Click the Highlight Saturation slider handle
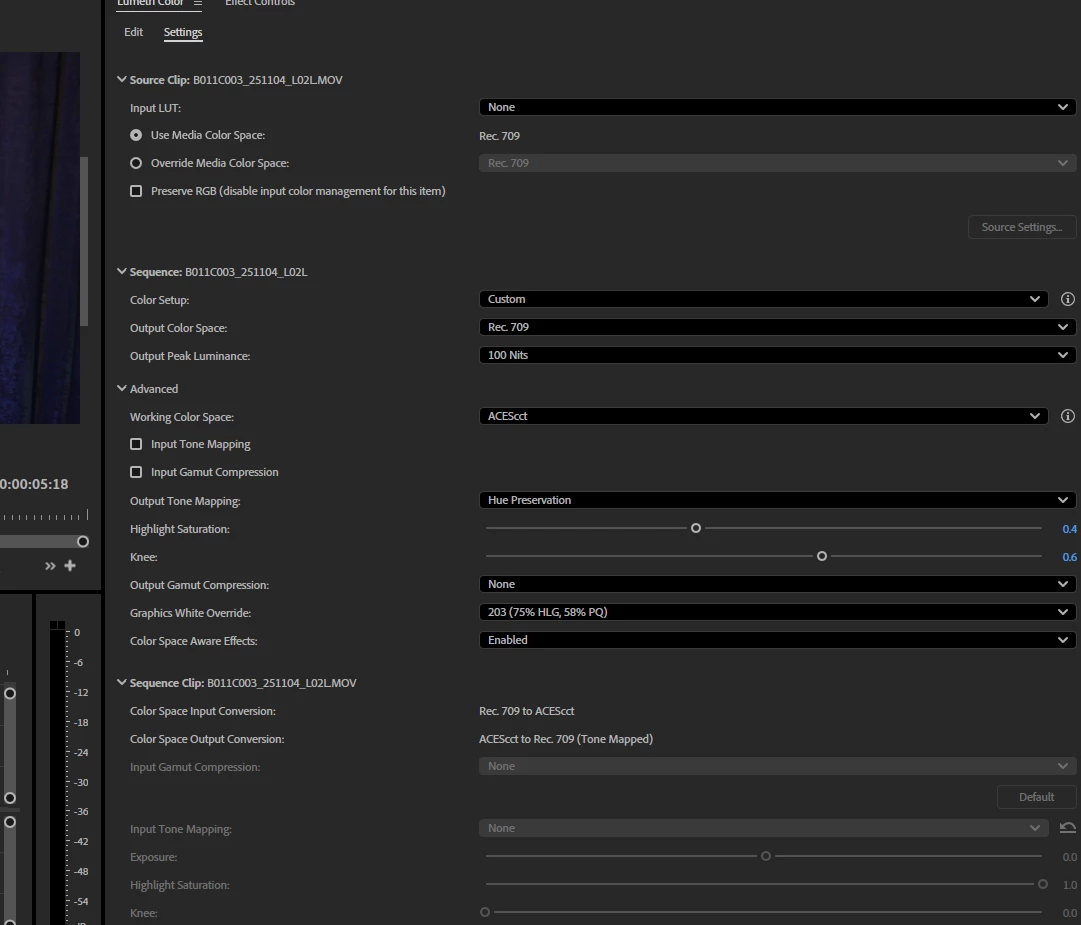 pyautogui.click(x=696, y=528)
